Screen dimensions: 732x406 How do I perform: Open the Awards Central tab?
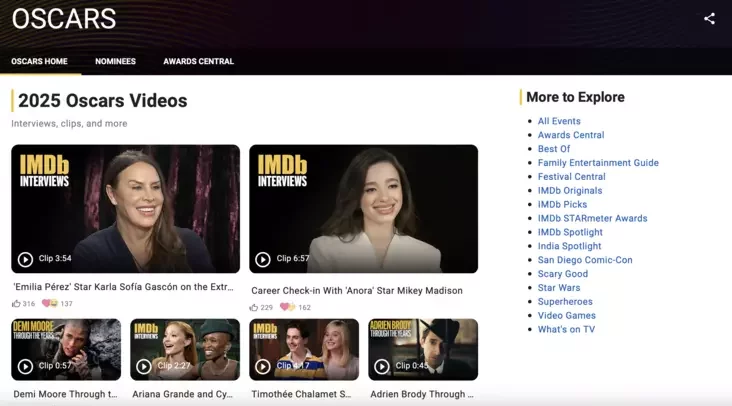(198, 61)
